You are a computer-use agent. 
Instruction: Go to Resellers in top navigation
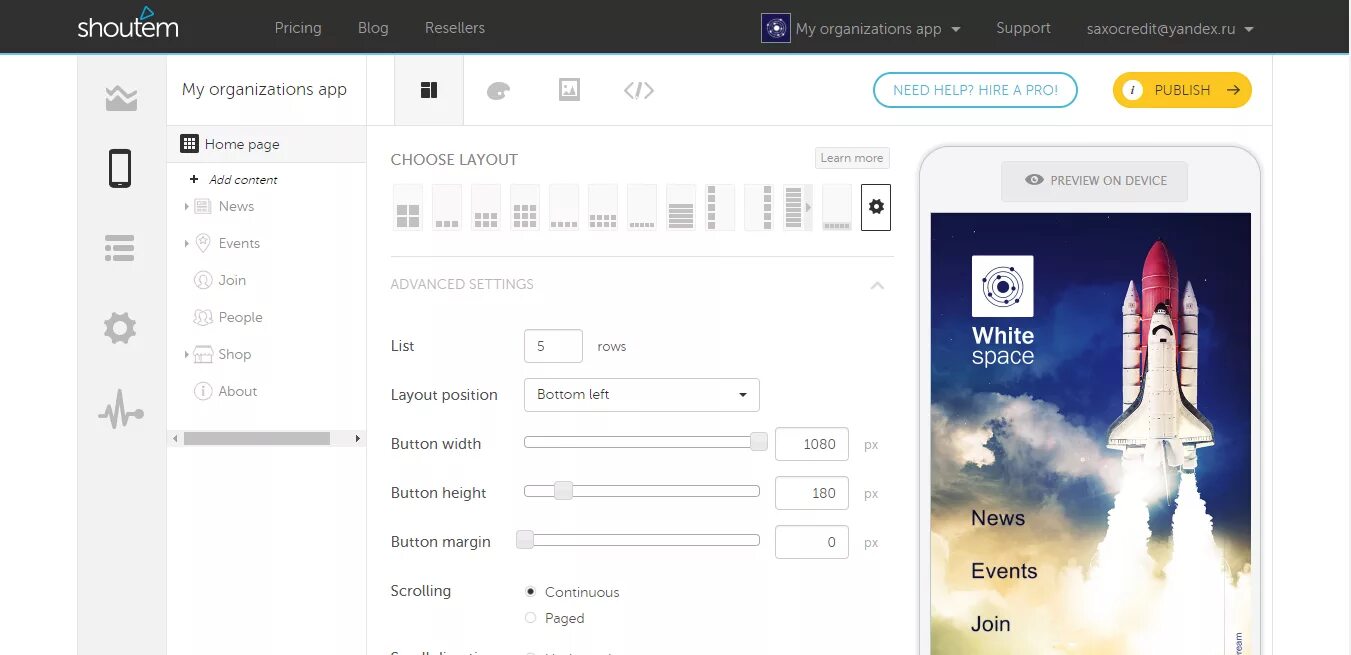(455, 28)
